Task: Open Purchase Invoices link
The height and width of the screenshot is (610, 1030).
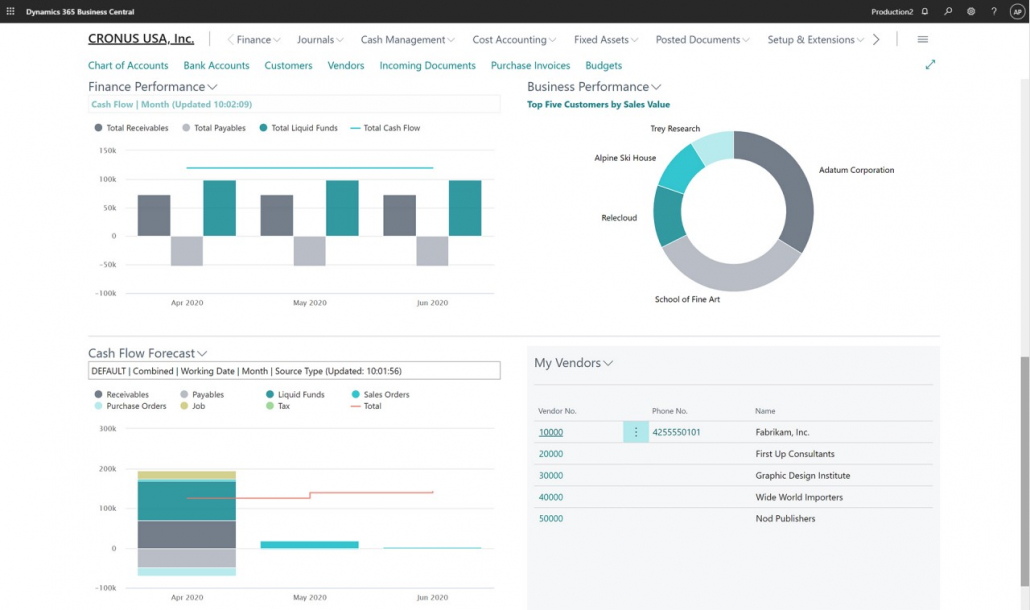Action: (x=530, y=65)
